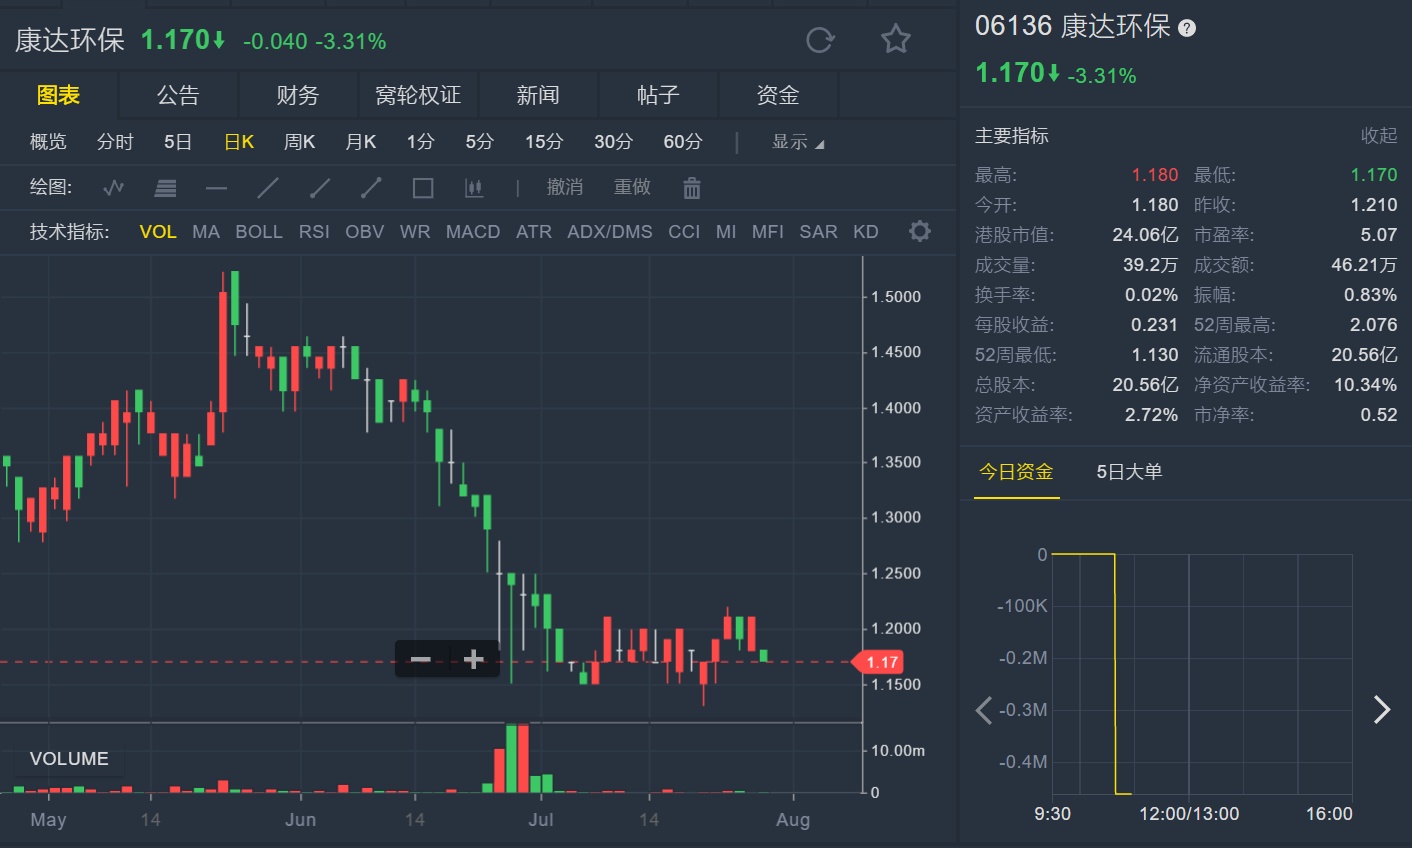The image size is (1412, 848).
Task: Select the rectangle drawing tool
Action: coord(423,188)
